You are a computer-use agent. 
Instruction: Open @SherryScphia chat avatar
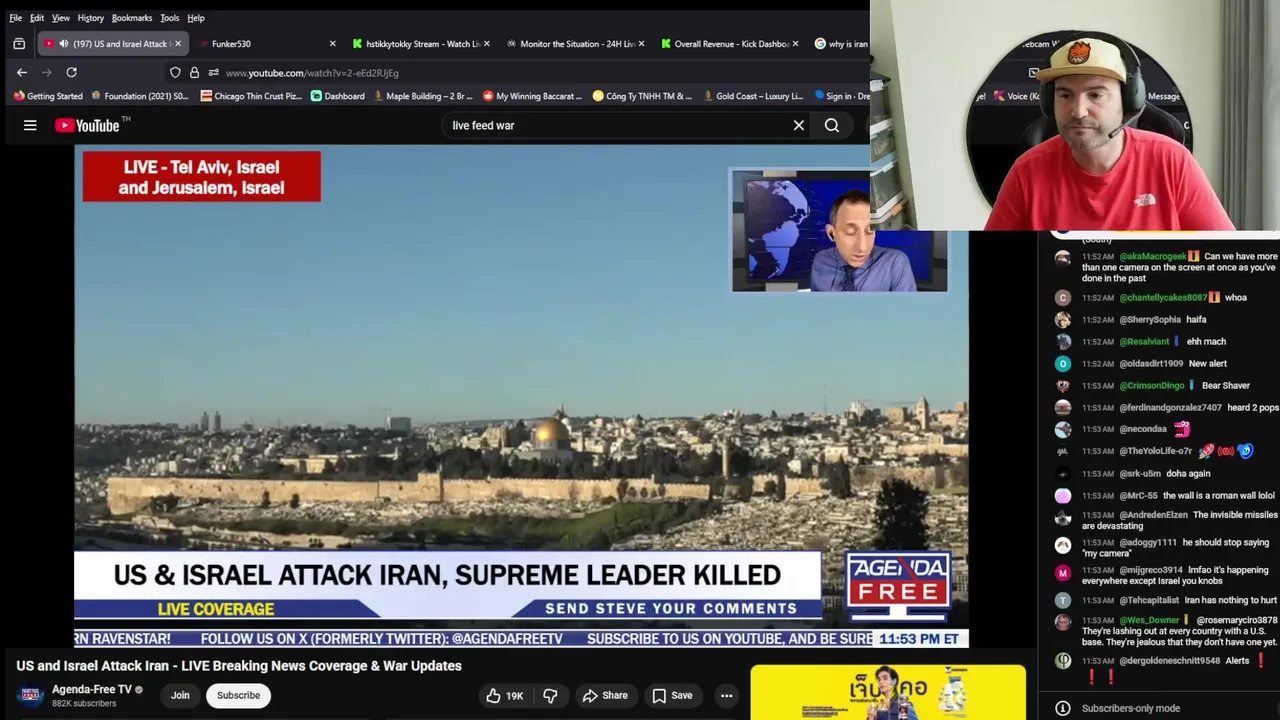click(1062, 319)
